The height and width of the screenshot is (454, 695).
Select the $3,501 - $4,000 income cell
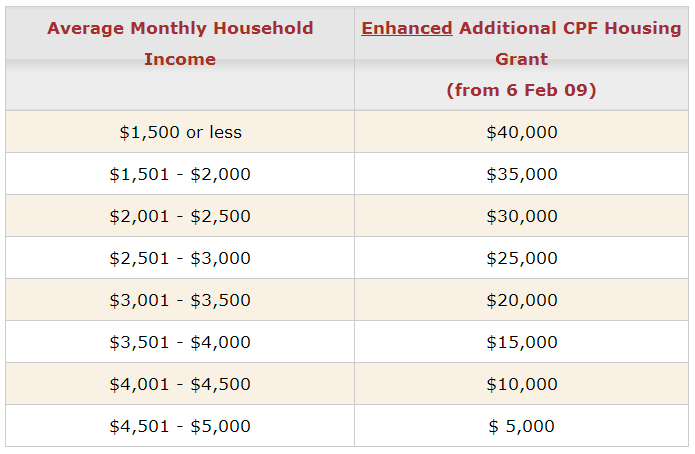pos(180,342)
